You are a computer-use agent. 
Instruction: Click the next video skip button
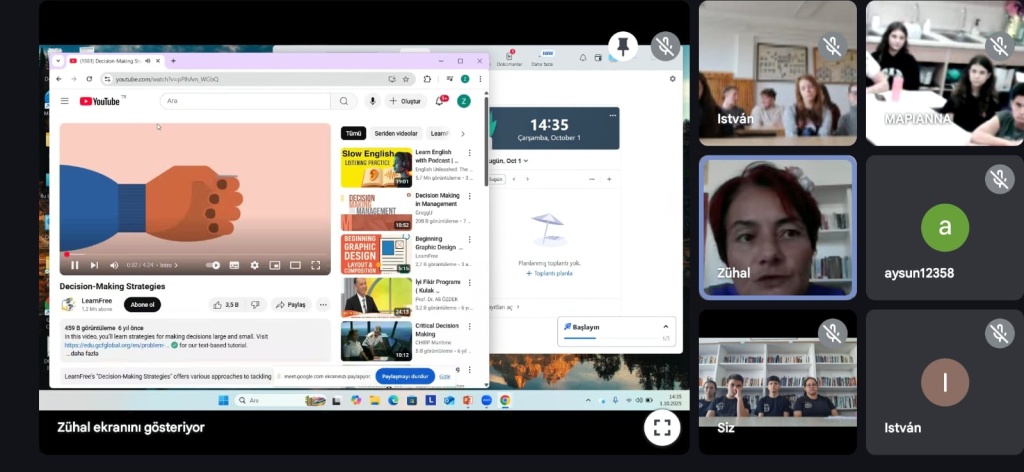(x=94, y=265)
